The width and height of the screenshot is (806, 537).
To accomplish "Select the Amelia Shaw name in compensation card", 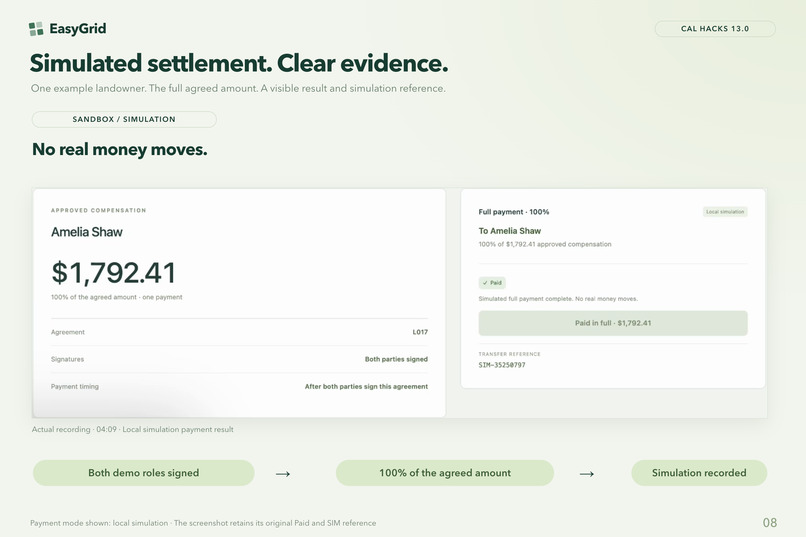I will 86,232.
